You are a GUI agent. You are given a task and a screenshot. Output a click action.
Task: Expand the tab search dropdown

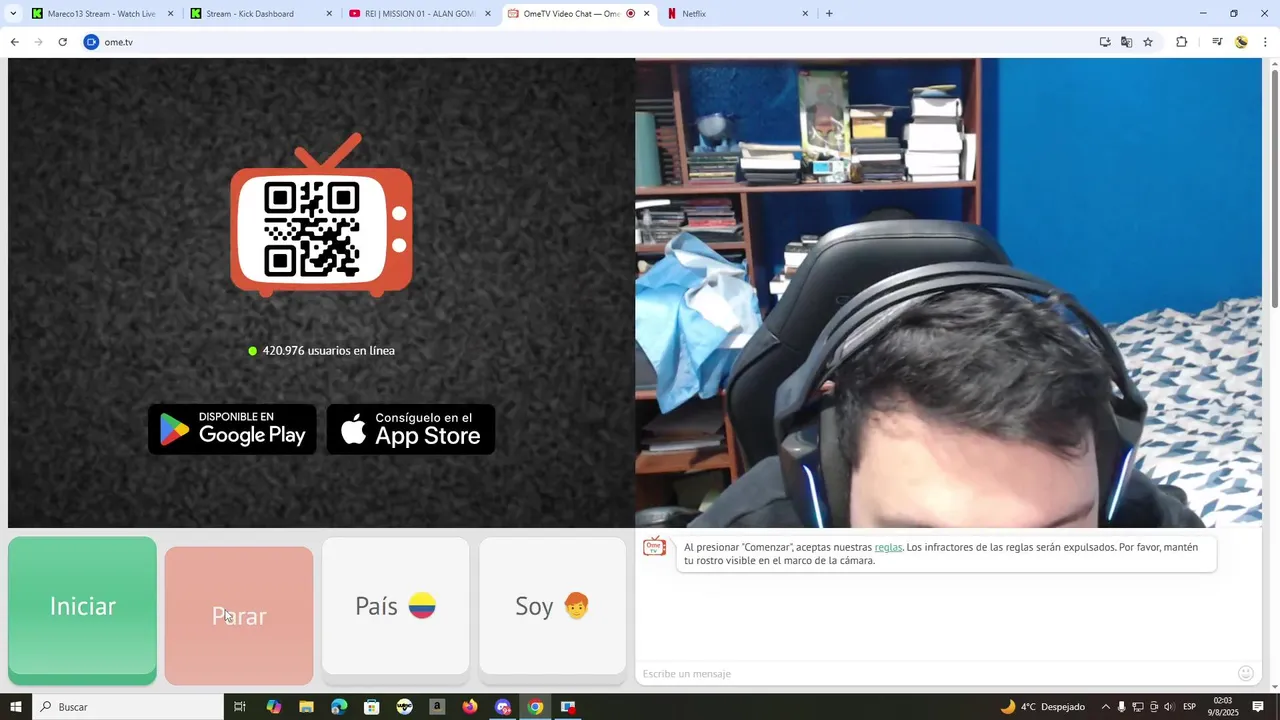coord(13,14)
